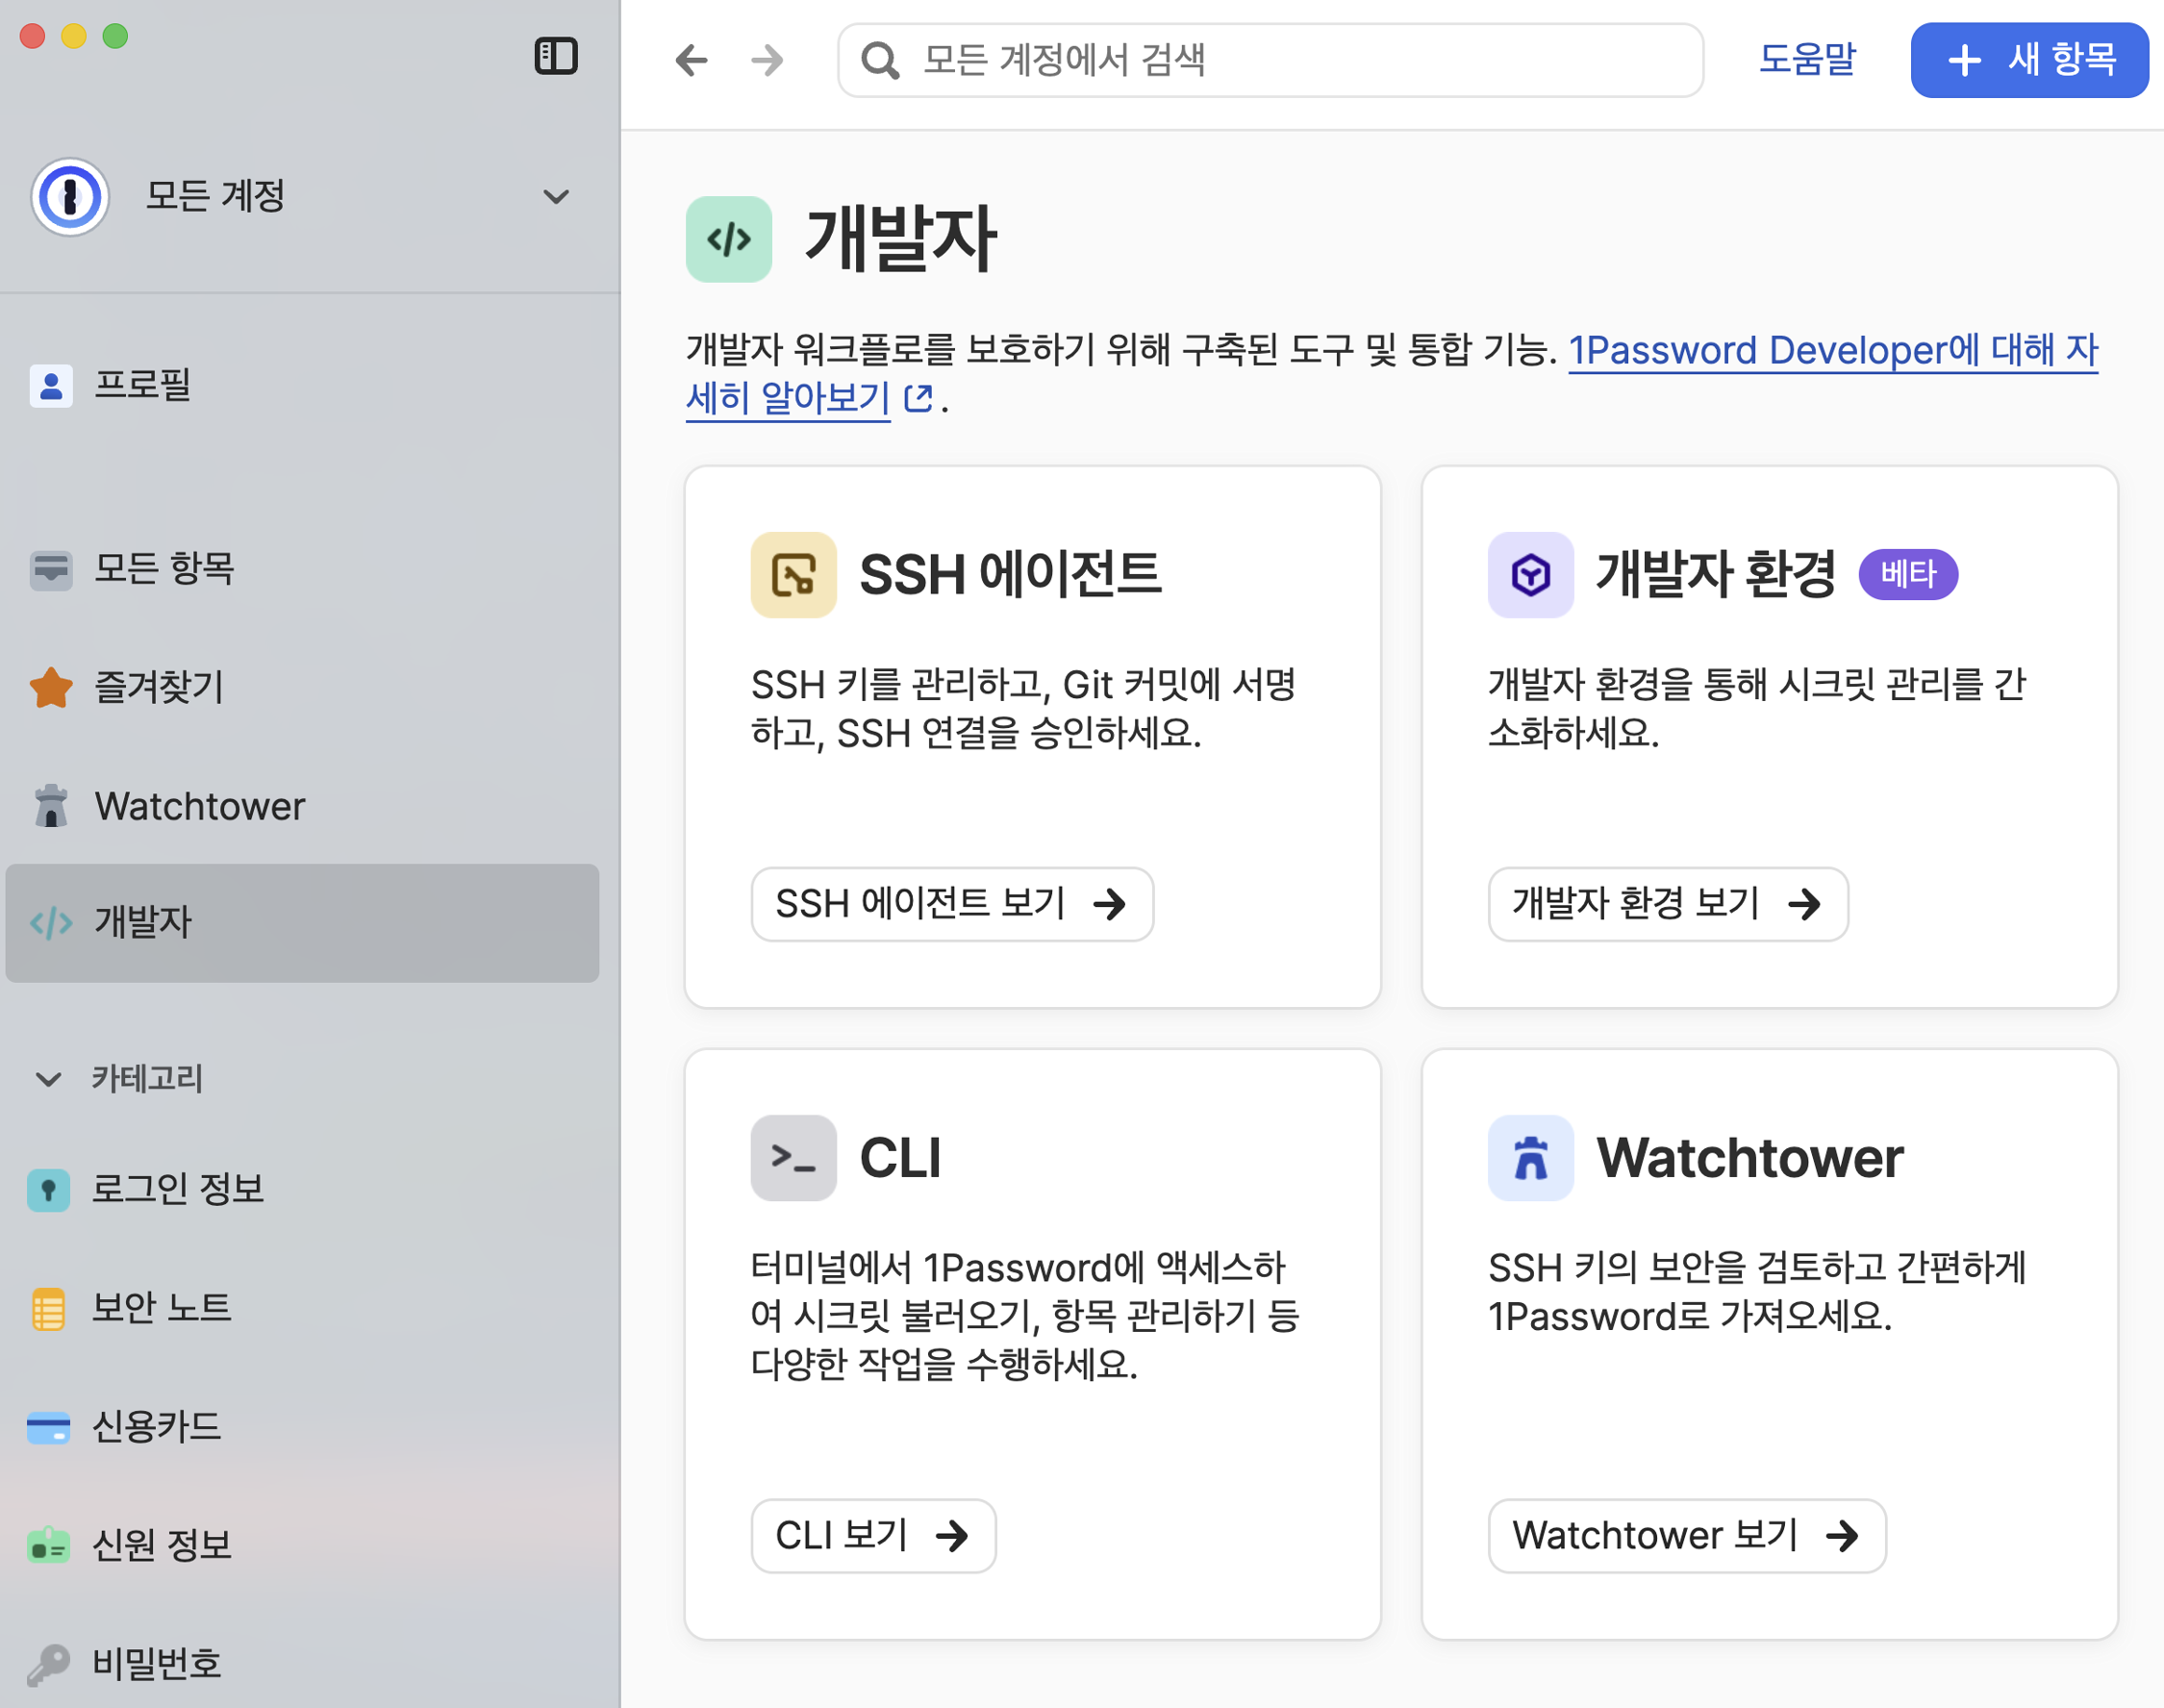Click the Watchtower 보기 button
The image size is (2164, 1708).
tap(1687, 1535)
